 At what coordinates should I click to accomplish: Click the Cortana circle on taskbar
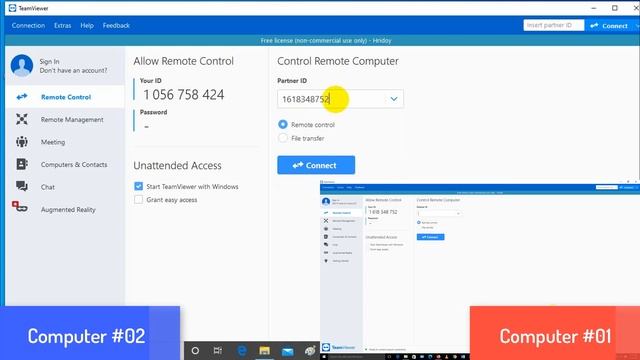[195, 351]
